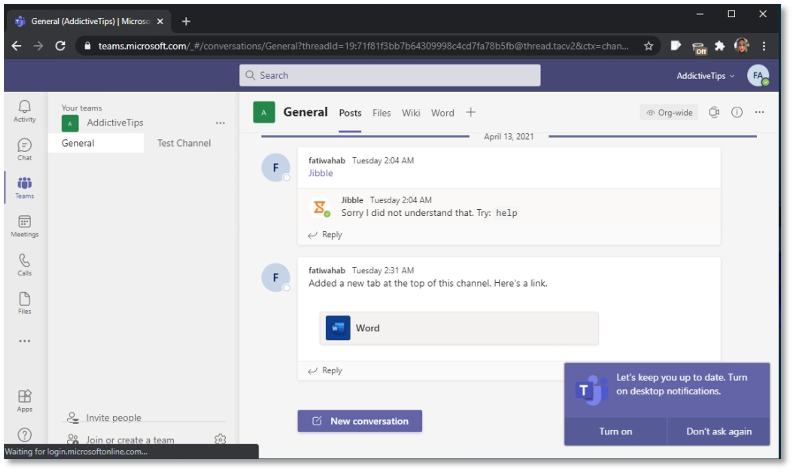Turn on desktop notifications
Screen dimensions: 794x472
pyautogui.click(x=616, y=431)
